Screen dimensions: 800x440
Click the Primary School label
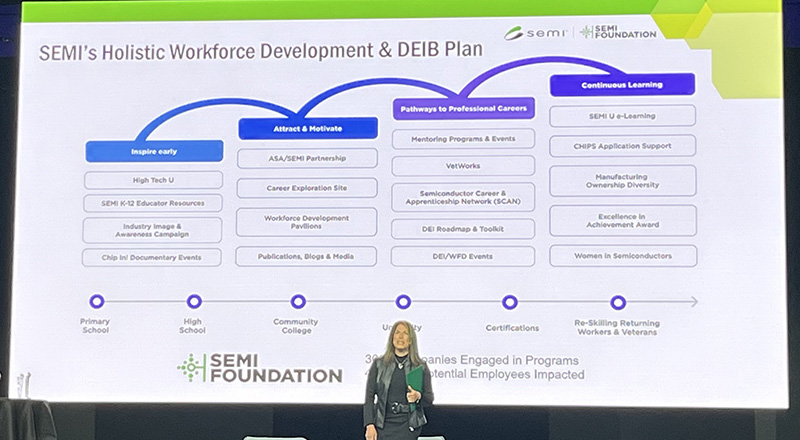pos(95,326)
